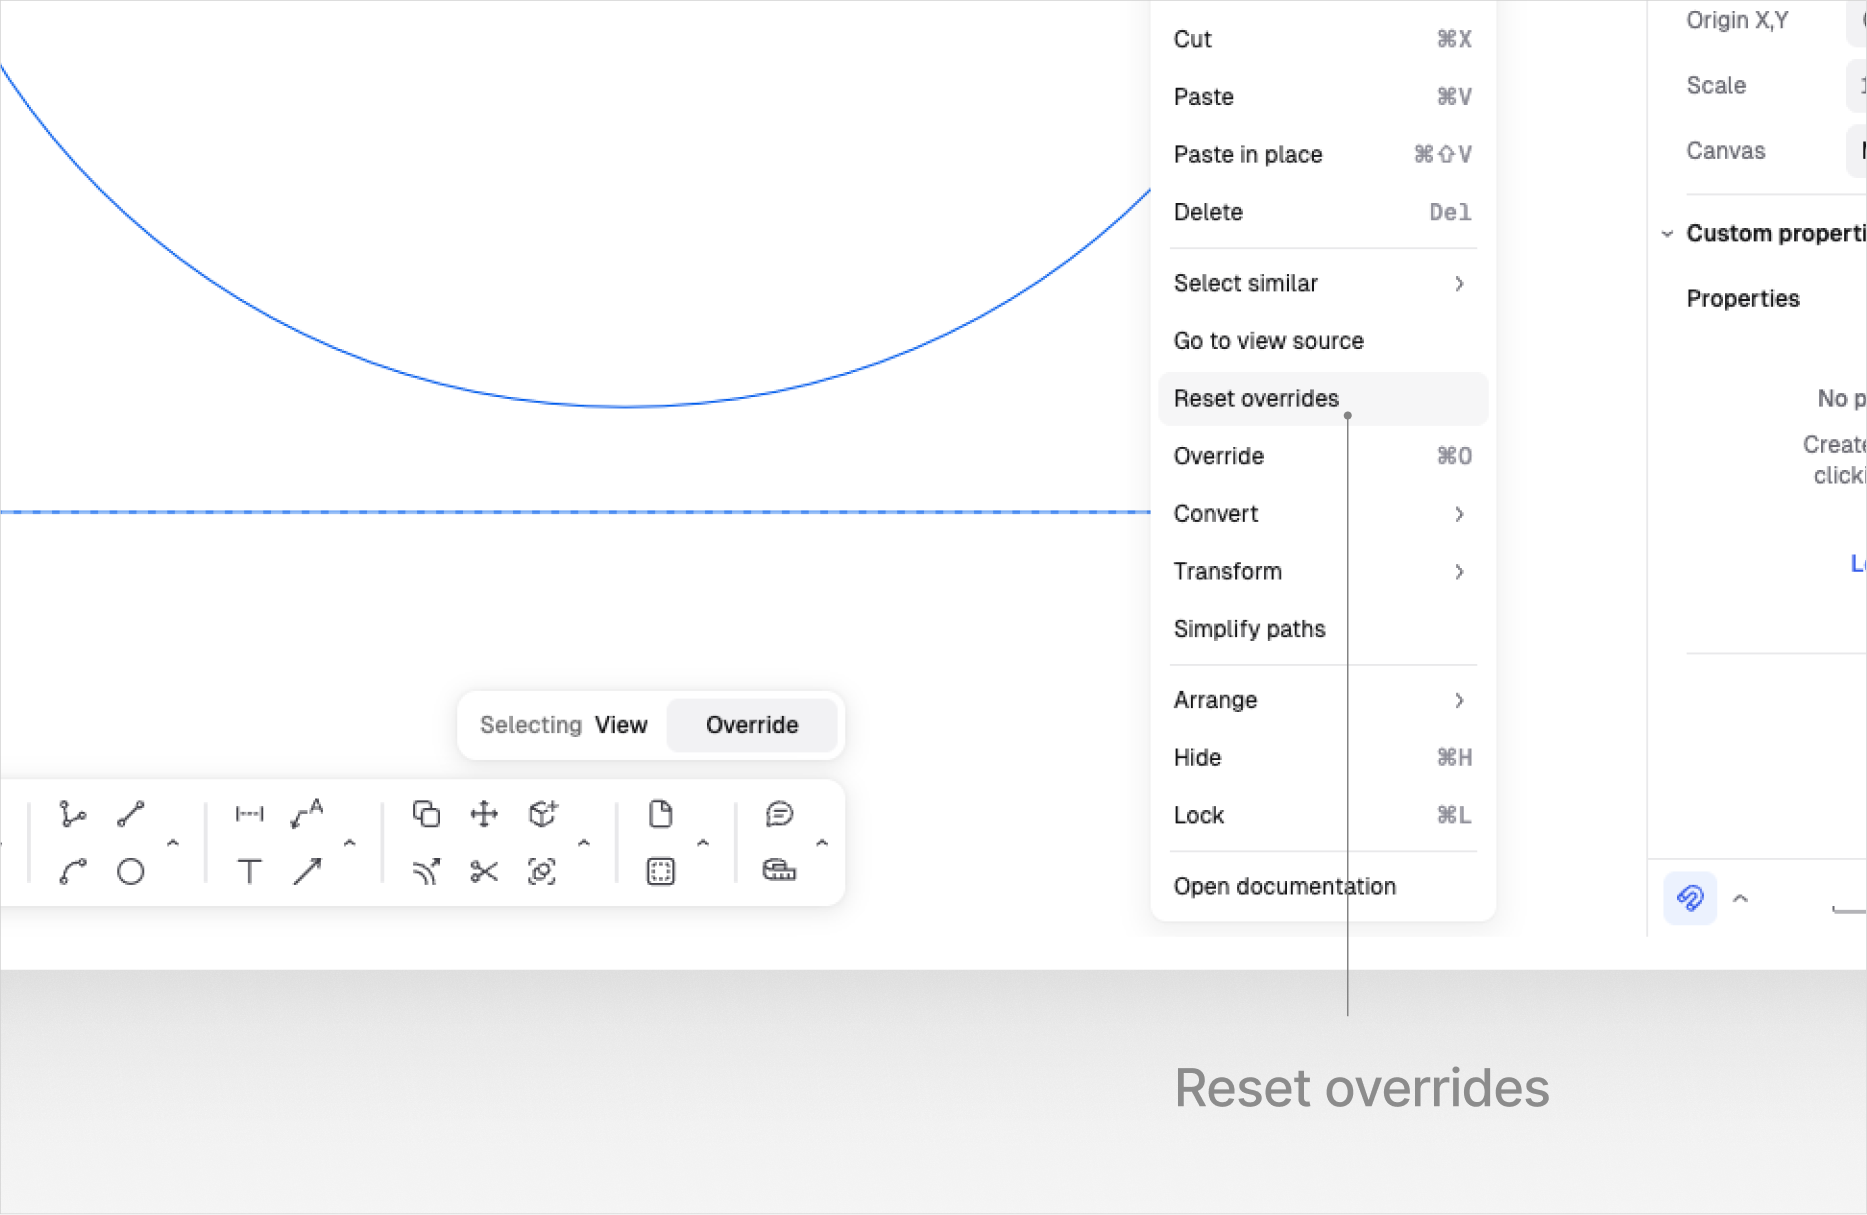Select the dimension measurement tool

(249, 814)
